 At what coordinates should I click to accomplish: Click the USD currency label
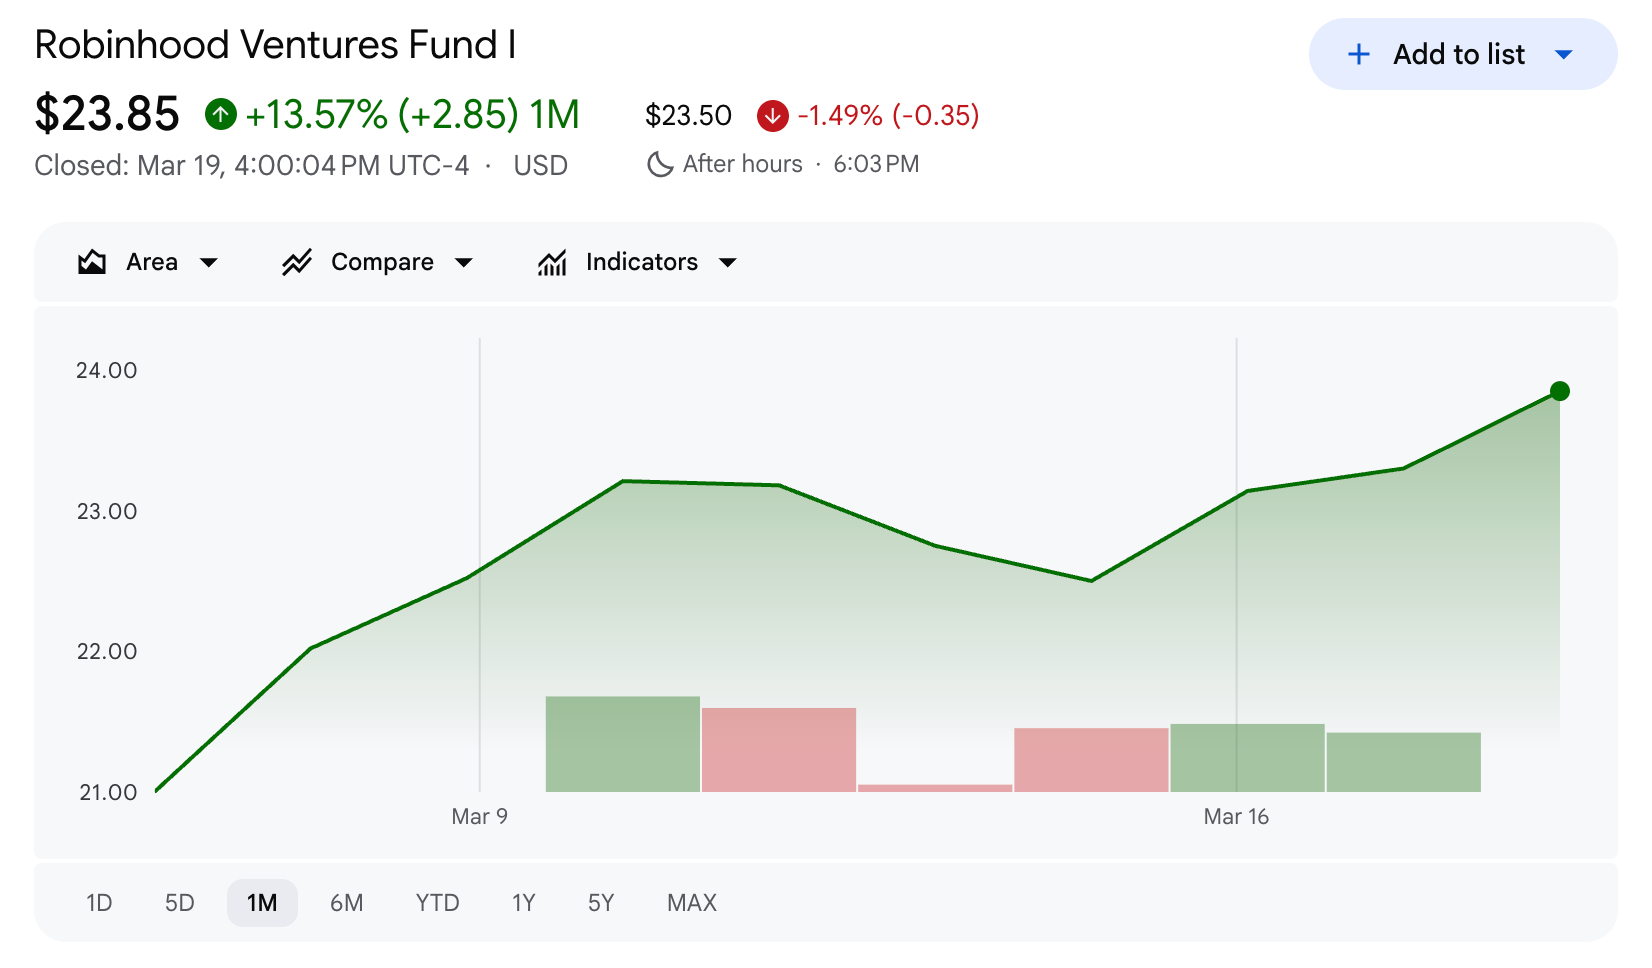(x=541, y=166)
